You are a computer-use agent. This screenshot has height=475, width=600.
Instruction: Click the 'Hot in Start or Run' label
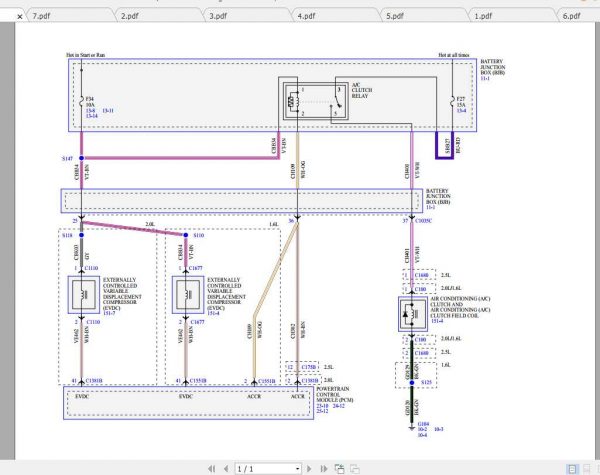(x=86, y=55)
